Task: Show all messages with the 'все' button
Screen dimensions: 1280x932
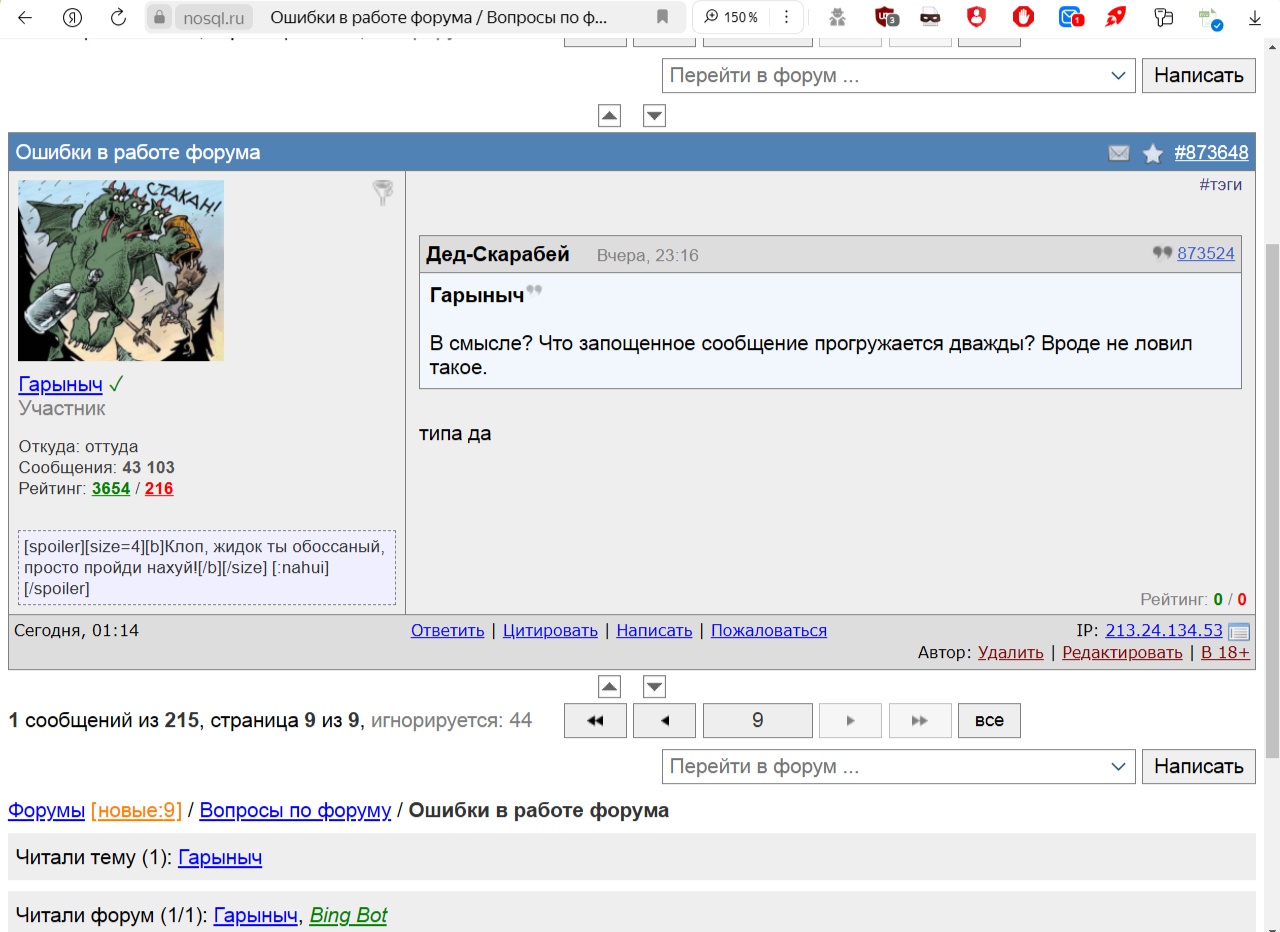Action: point(989,720)
